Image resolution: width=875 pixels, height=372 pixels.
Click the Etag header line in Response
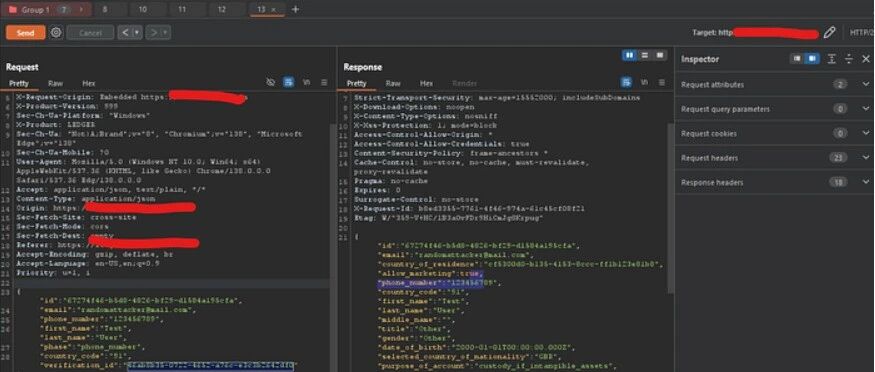click(450, 218)
